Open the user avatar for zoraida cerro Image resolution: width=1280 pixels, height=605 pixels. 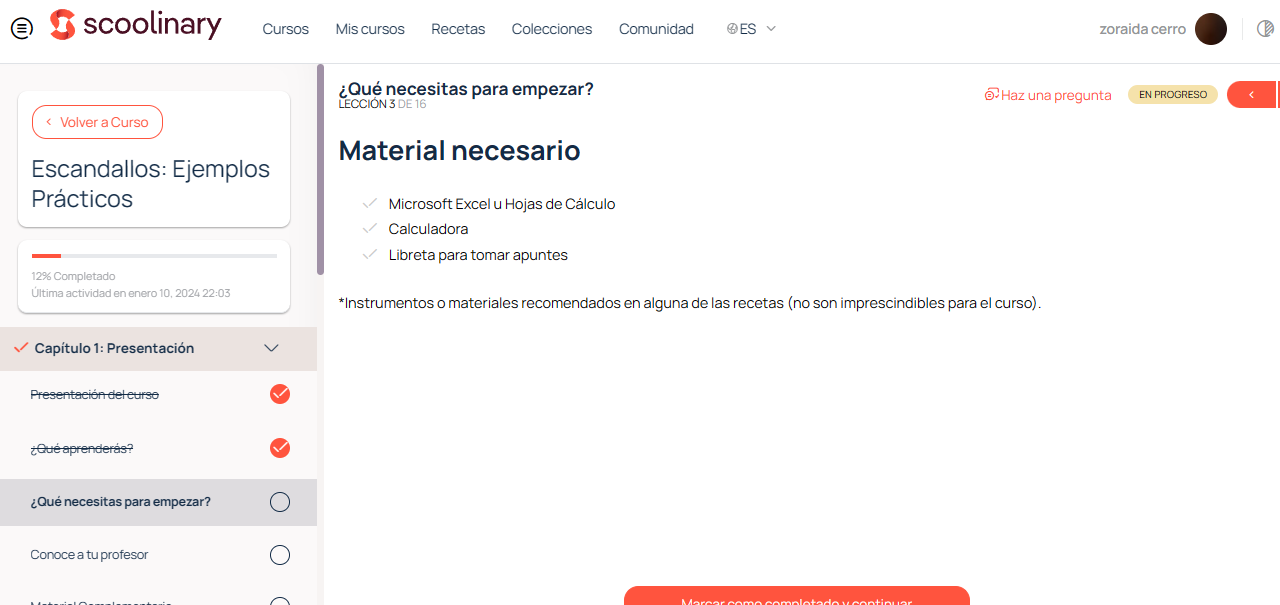[x=1210, y=28]
